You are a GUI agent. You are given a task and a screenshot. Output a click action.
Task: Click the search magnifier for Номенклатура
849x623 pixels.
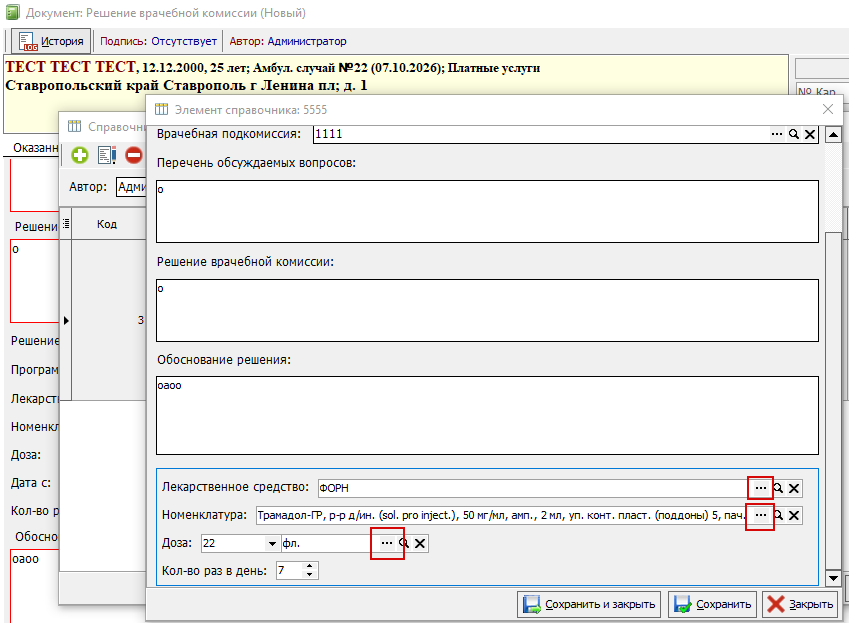(x=778, y=515)
